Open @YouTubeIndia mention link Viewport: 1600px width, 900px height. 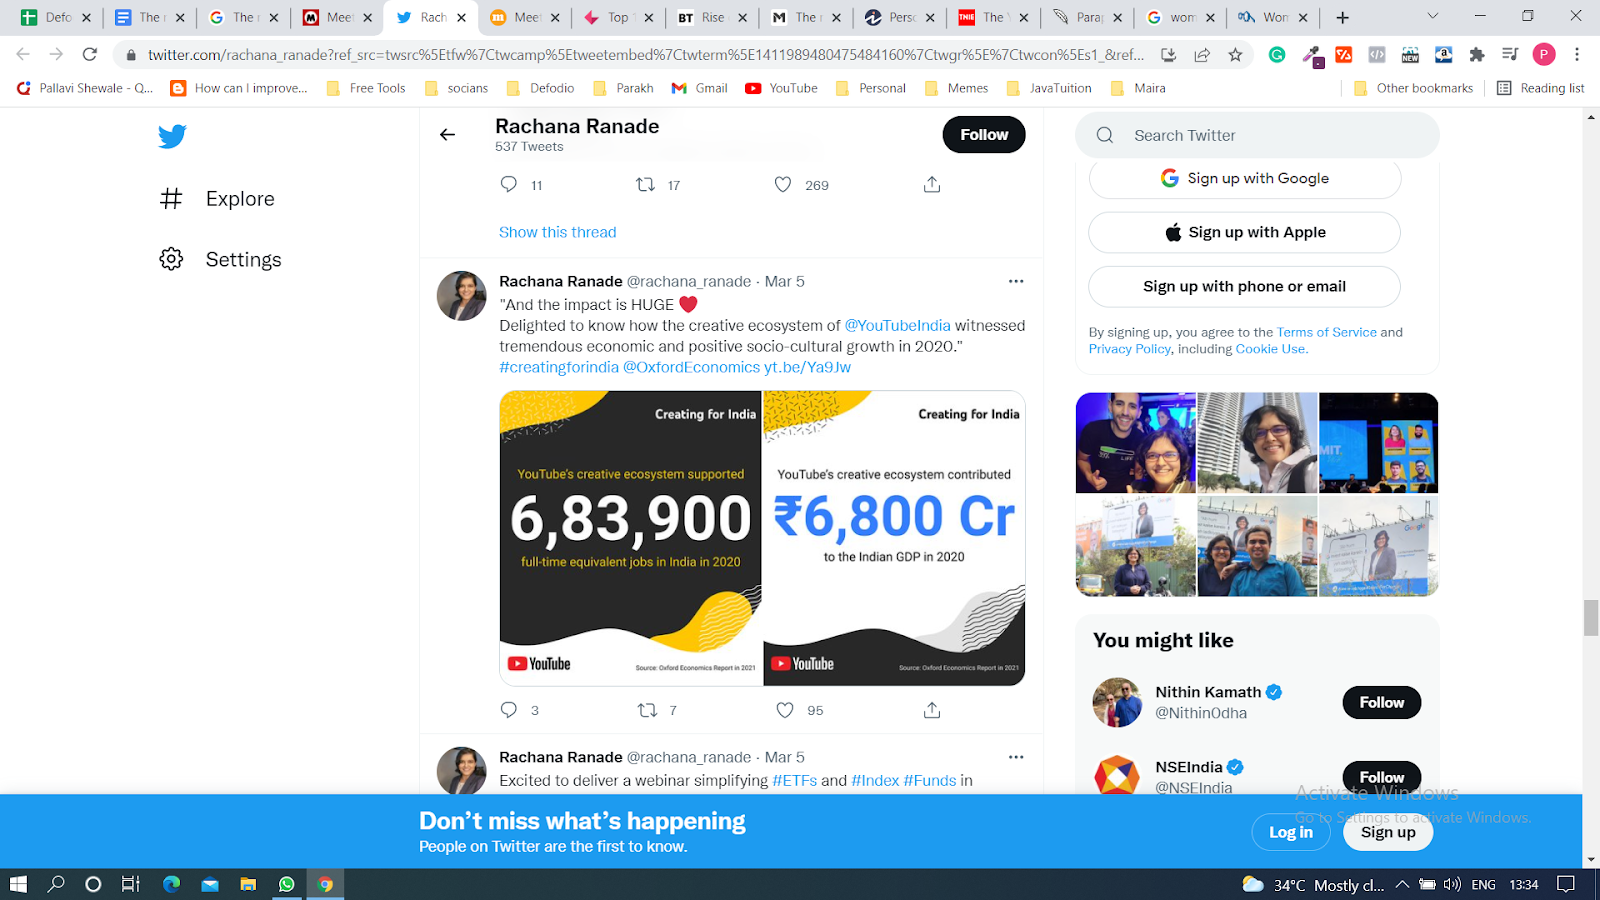[898, 326]
